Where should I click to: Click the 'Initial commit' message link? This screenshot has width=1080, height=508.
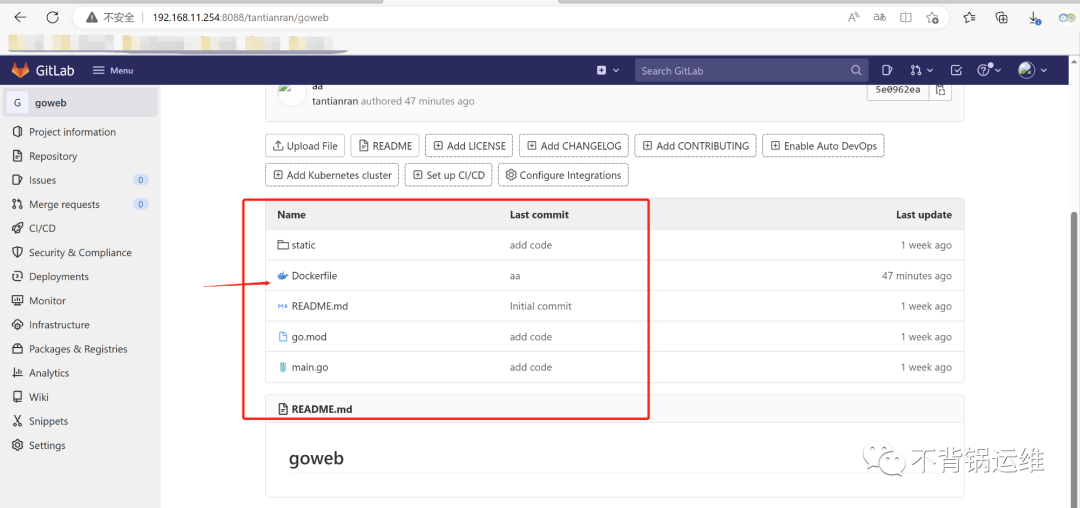click(x=541, y=306)
